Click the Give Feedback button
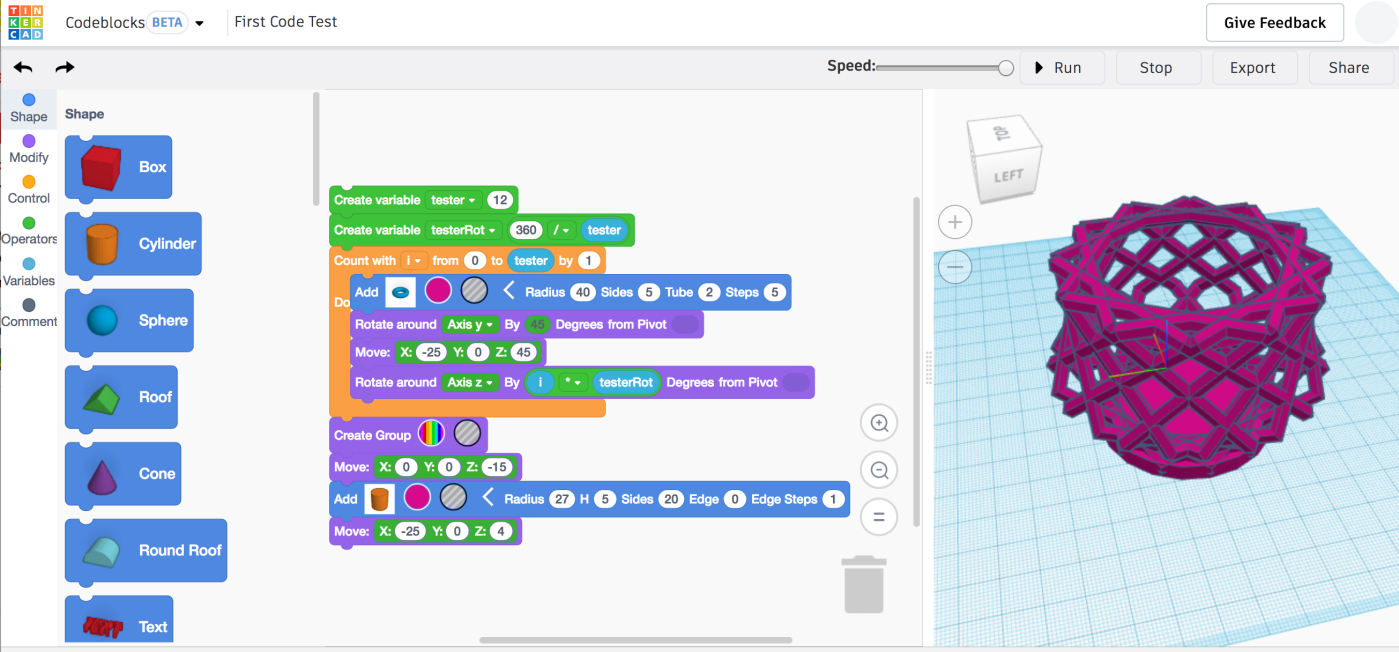This screenshot has width=1399, height=652. pos(1274,22)
